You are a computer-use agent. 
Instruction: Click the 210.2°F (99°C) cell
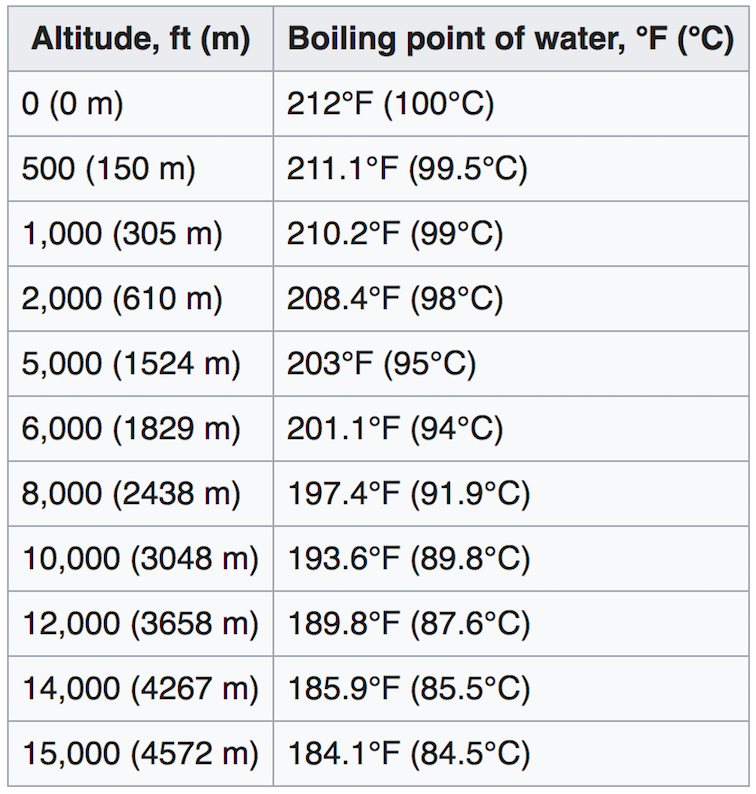[395, 234]
